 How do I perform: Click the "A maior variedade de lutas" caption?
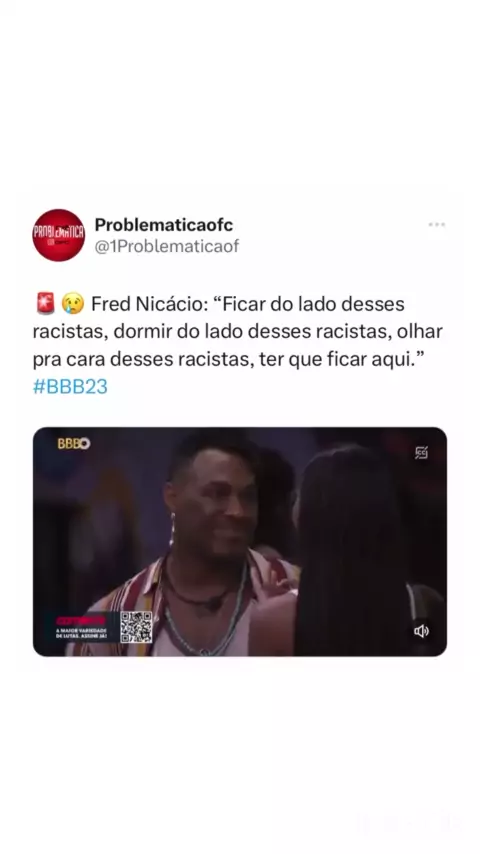82,633
